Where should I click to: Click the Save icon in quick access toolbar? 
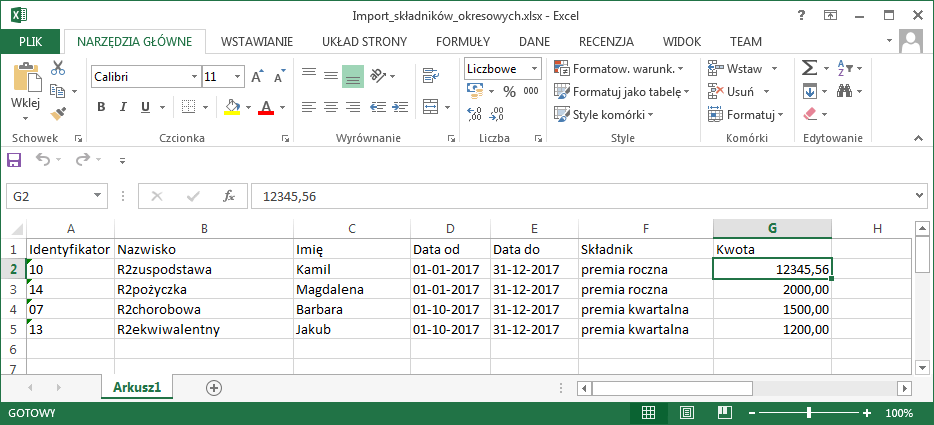click(x=14, y=159)
